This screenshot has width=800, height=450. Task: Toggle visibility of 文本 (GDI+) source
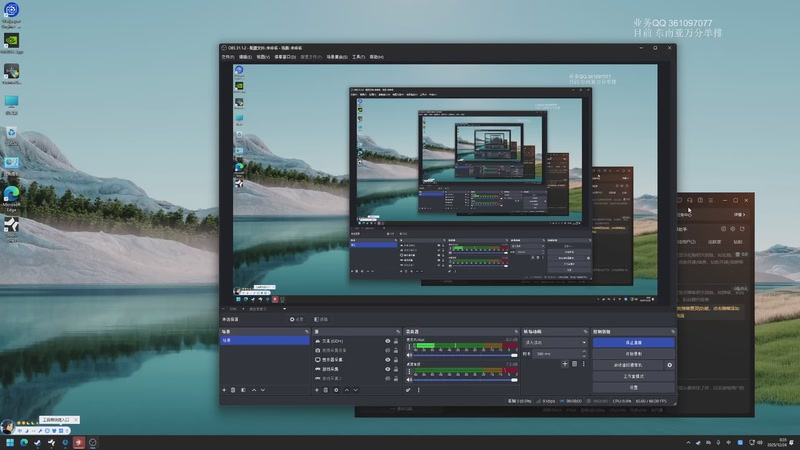pyautogui.click(x=388, y=341)
